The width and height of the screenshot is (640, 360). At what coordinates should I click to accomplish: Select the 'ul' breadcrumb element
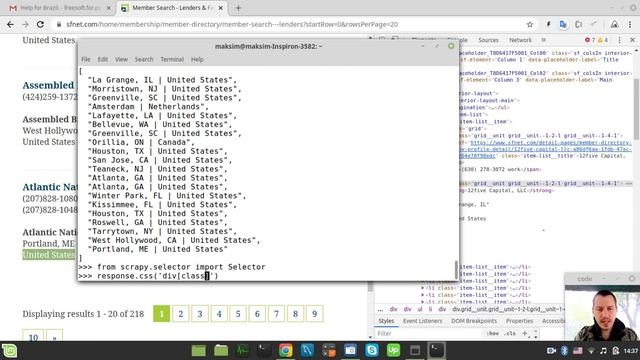420,309
